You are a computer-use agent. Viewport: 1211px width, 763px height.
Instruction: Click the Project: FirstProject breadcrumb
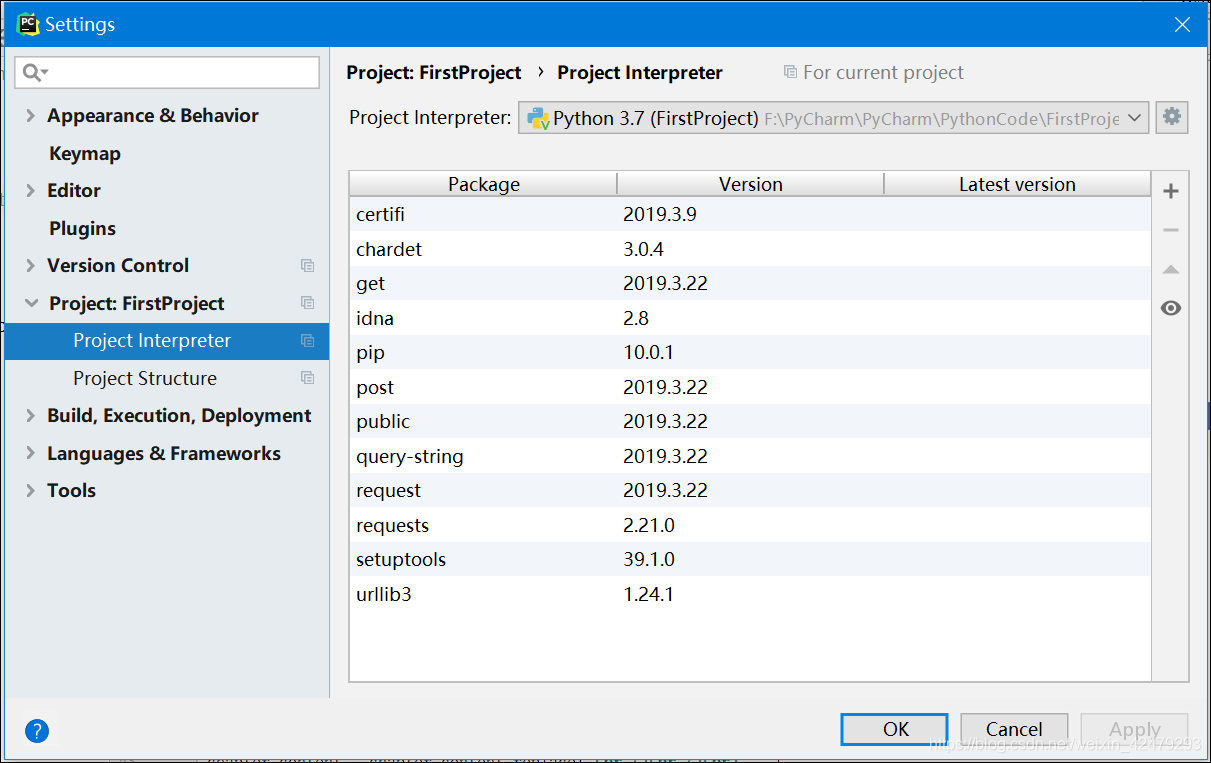(434, 72)
